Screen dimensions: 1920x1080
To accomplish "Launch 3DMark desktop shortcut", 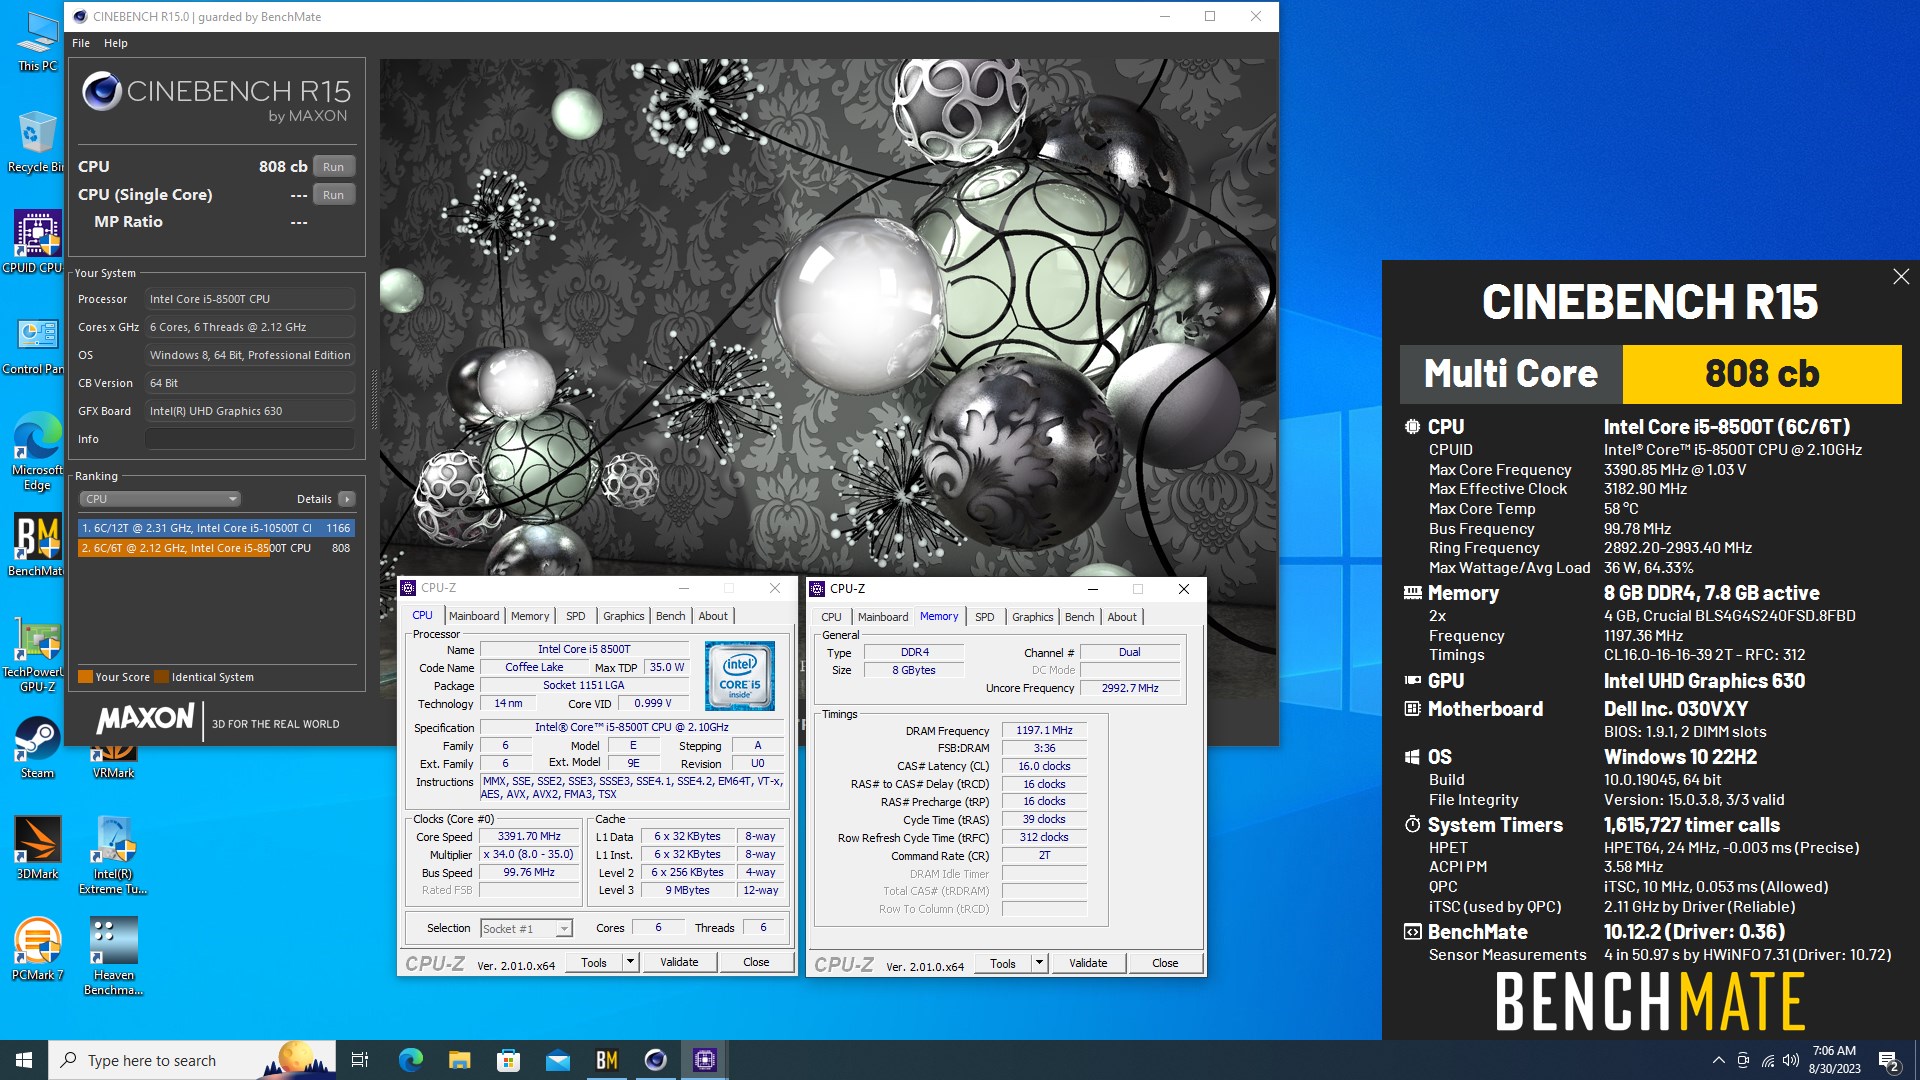I will coord(37,848).
